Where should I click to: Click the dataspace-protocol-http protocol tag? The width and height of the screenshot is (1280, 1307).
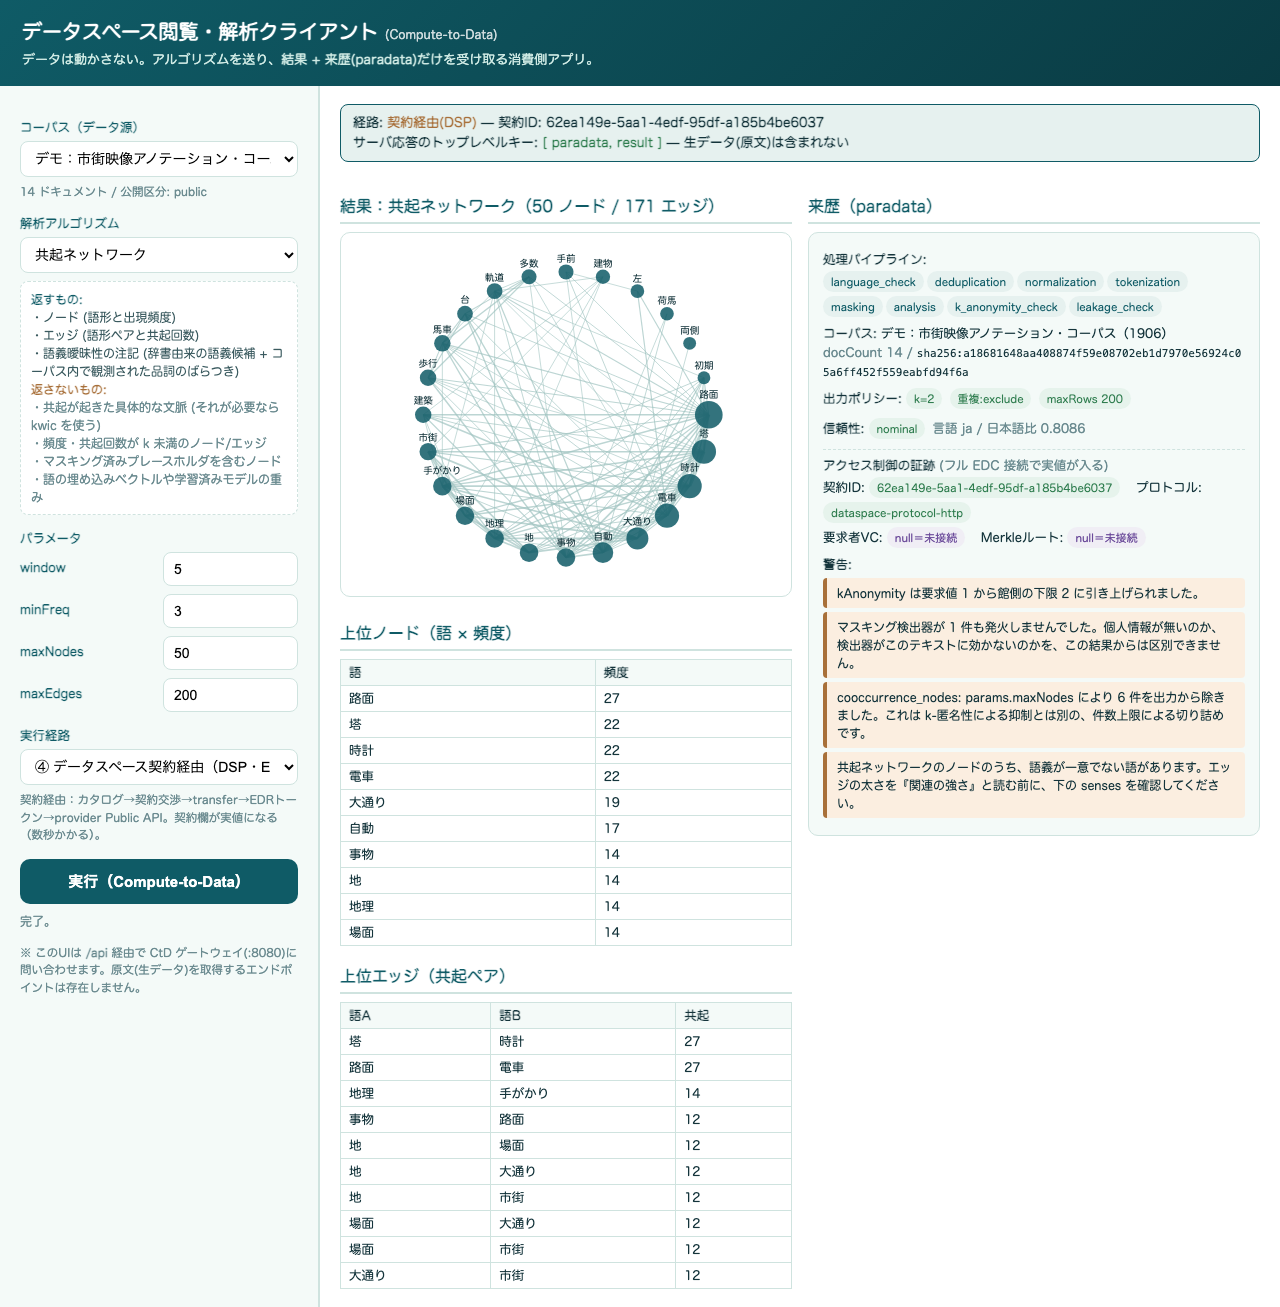[896, 513]
